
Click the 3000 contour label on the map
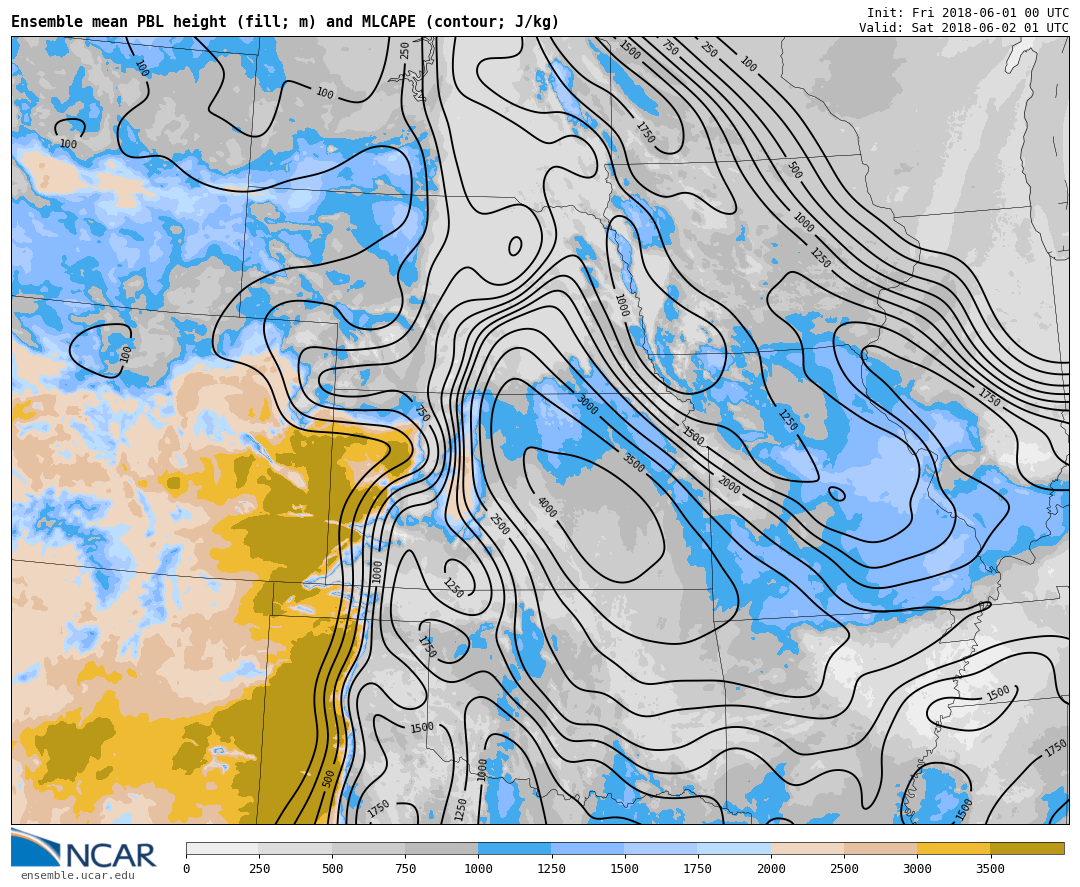[x=586, y=405]
